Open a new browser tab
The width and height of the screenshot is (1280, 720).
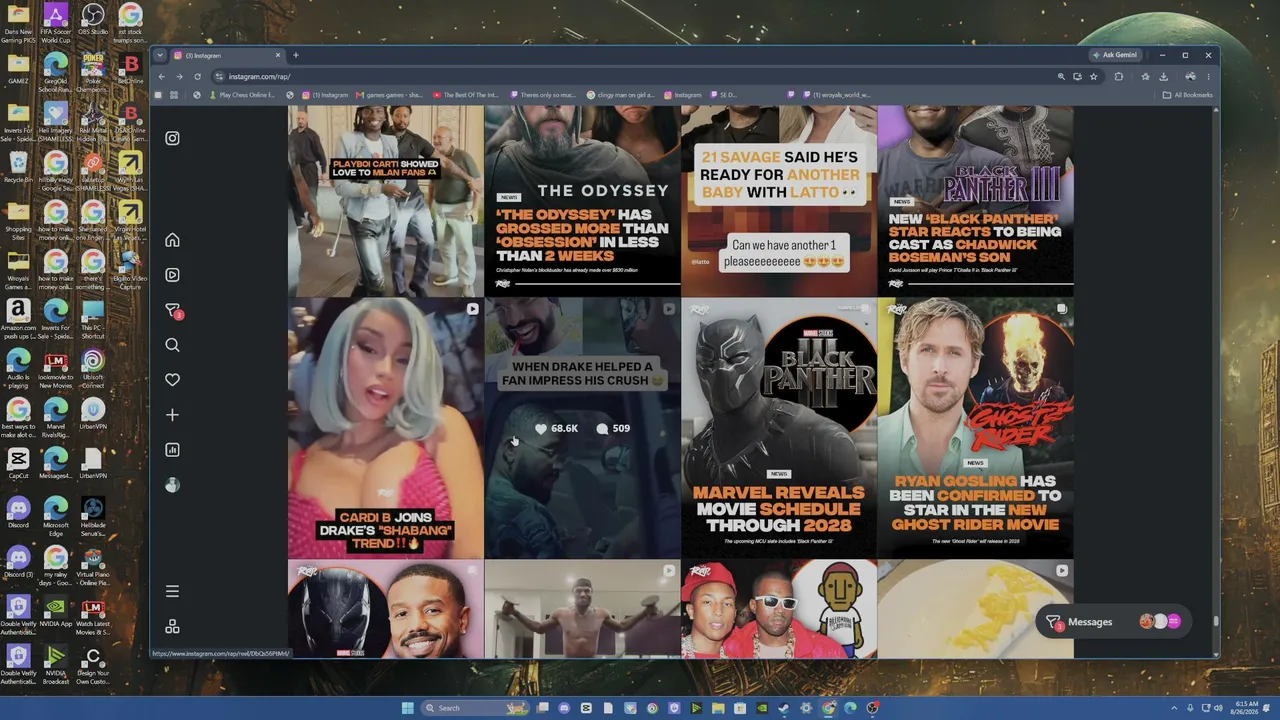click(x=295, y=55)
